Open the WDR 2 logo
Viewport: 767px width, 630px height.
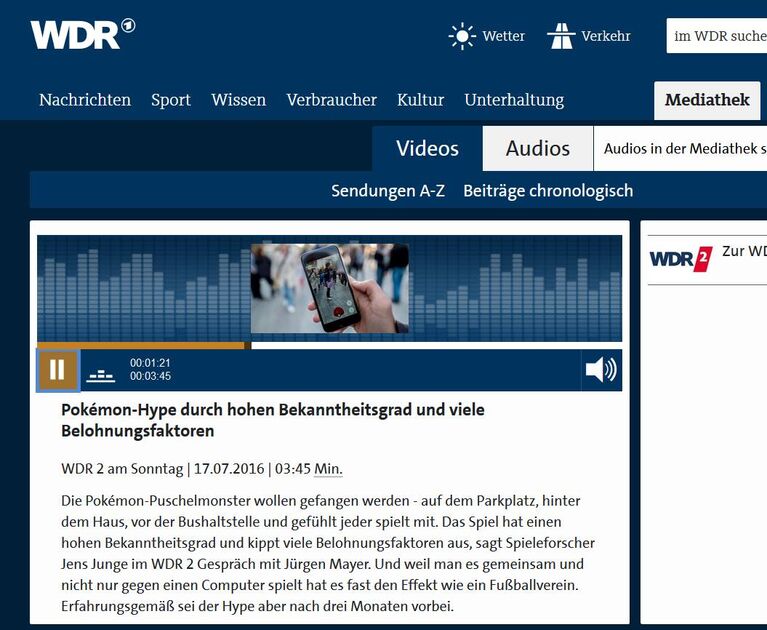(680, 259)
